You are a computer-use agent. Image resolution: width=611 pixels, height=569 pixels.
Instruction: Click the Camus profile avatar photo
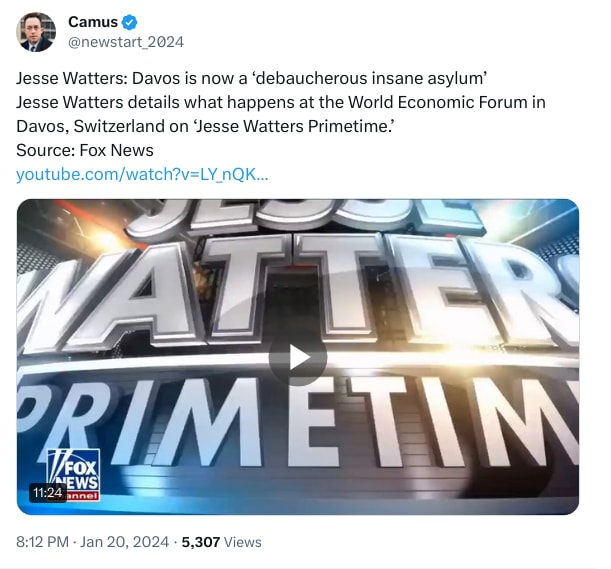coord(36,32)
